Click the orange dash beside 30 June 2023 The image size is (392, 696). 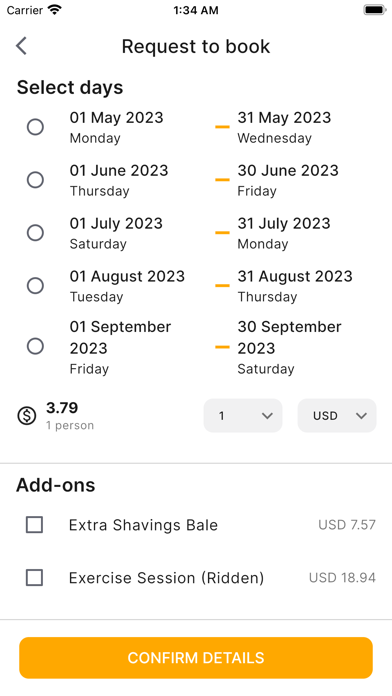click(222, 180)
